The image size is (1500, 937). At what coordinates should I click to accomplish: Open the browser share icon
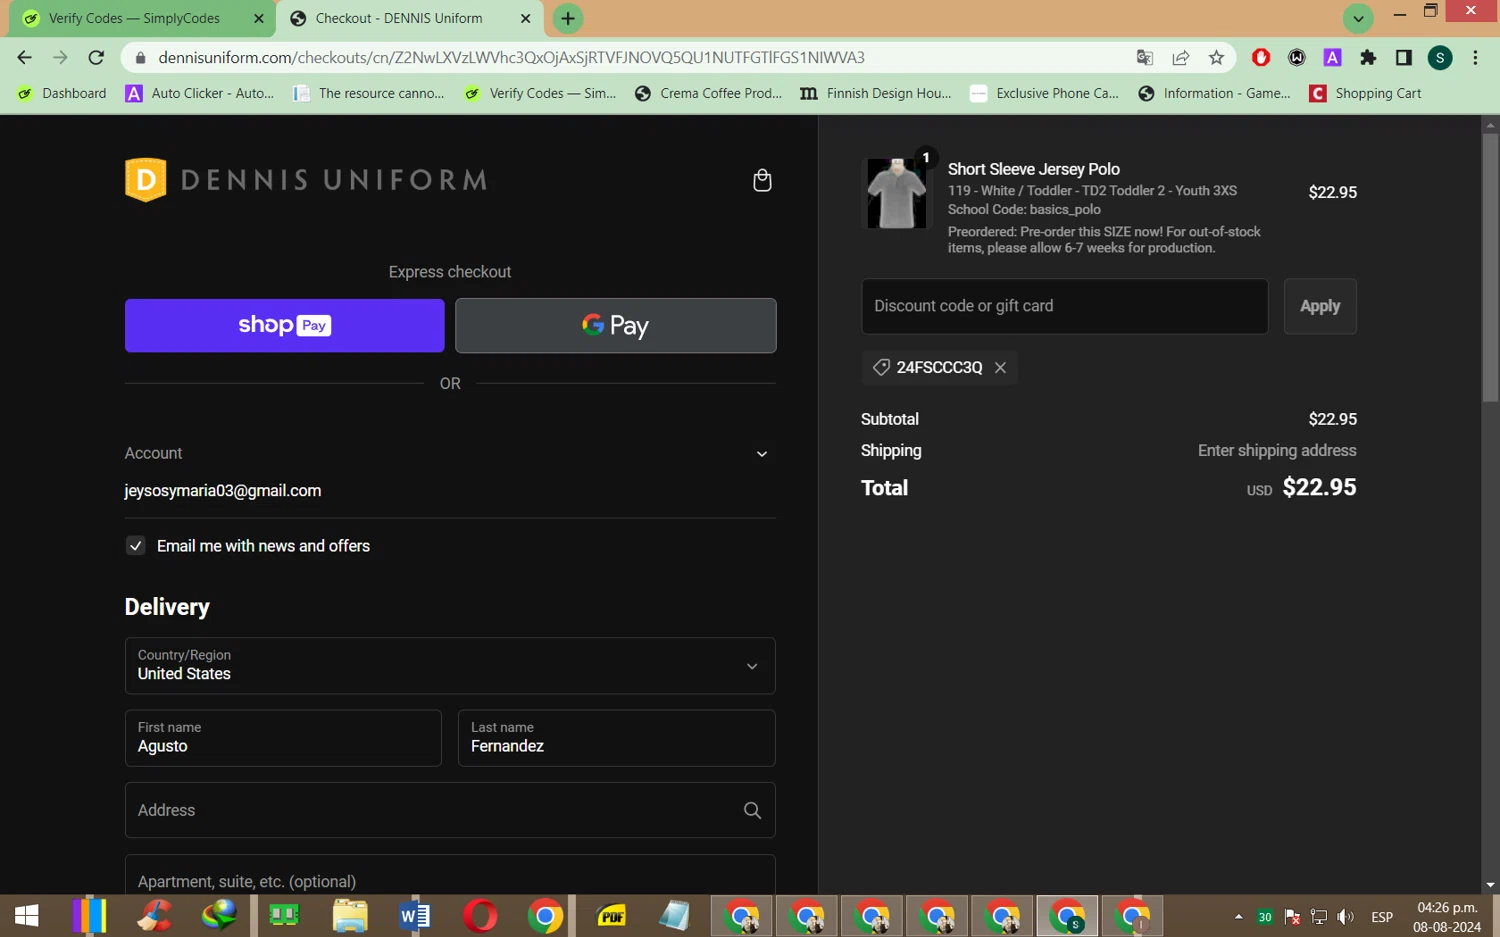tap(1181, 58)
